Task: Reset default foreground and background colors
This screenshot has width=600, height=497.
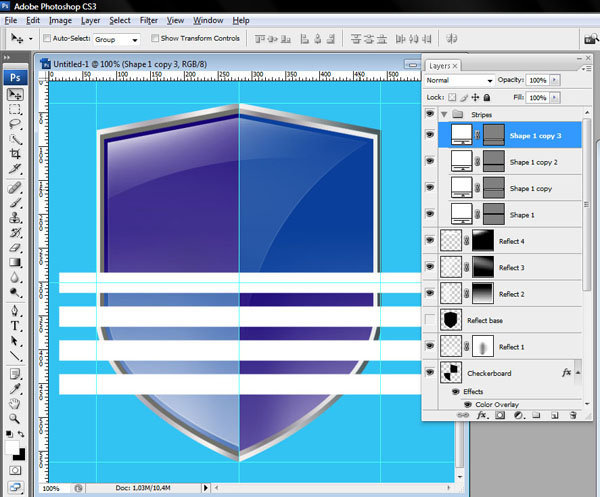Action: [x=9, y=434]
